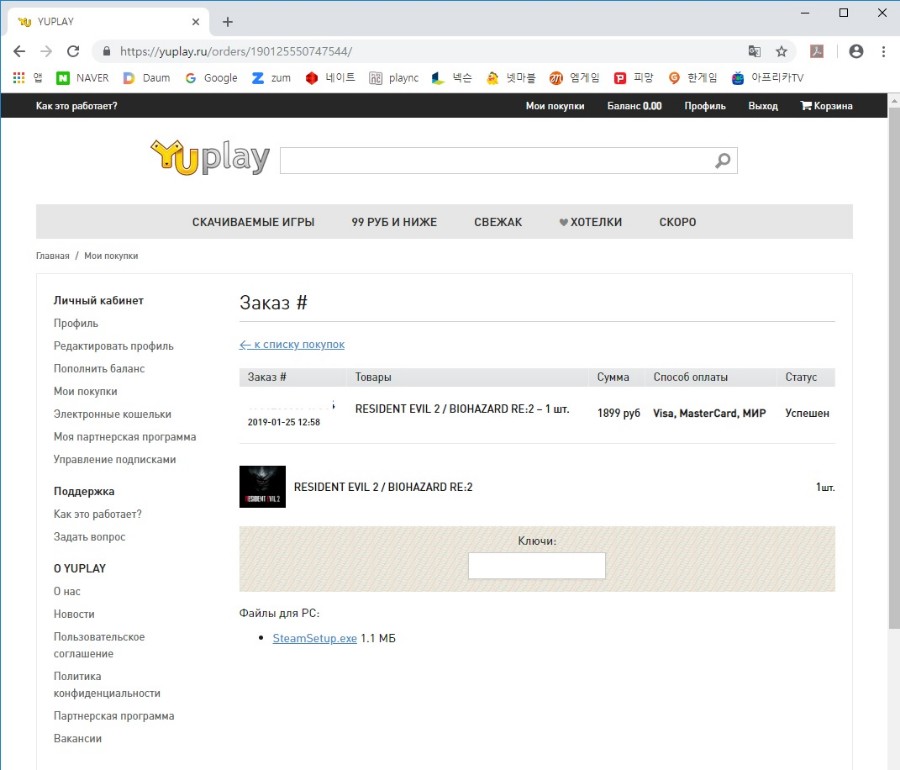This screenshot has height=770, width=900.
Task: Open Редактировать профиль in sidebar
Action: [114, 346]
